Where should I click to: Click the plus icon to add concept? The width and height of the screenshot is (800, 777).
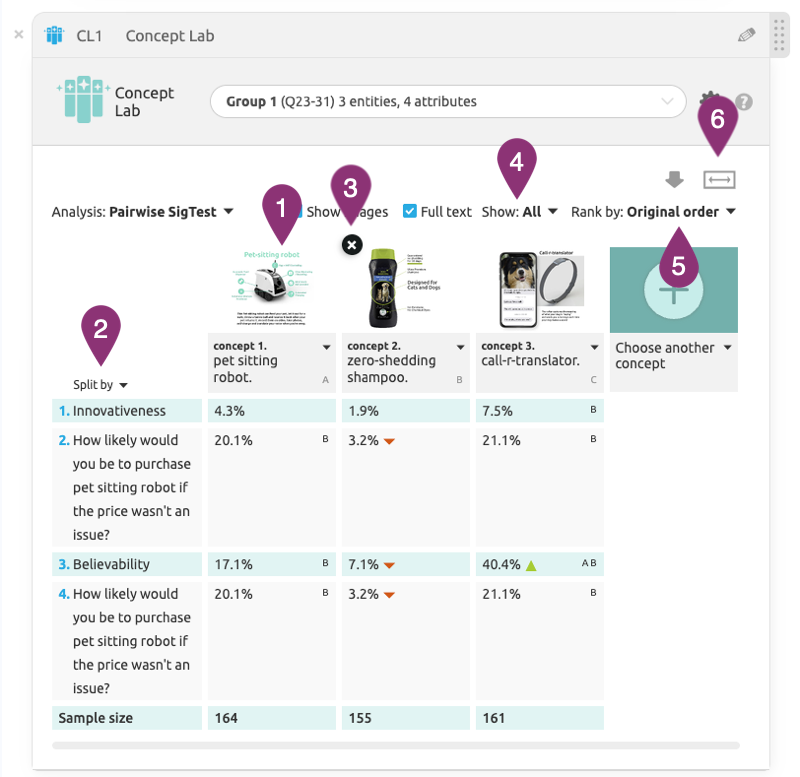(x=674, y=292)
